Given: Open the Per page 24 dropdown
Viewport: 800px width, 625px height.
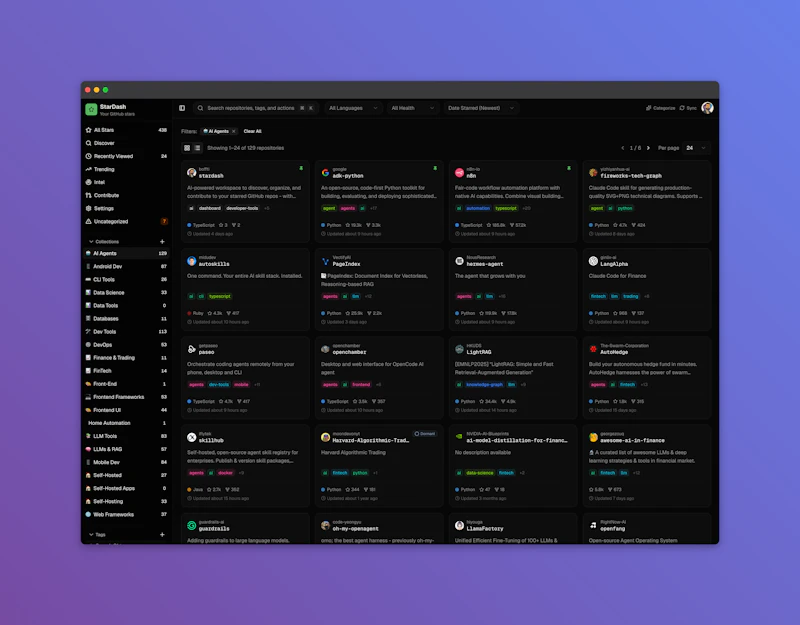Looking at the screenshot, I should point(696,148).
